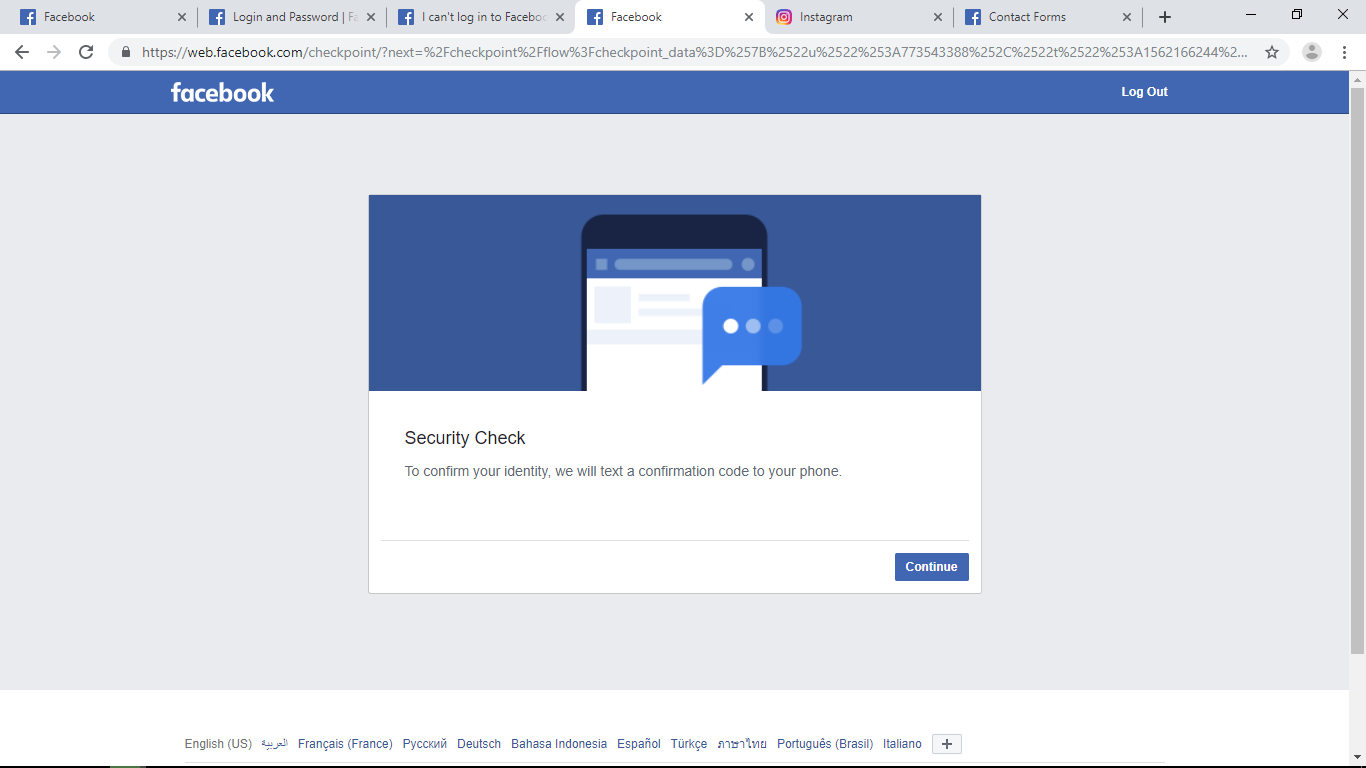Choose the English (US) language link

[x=218, y=744]
